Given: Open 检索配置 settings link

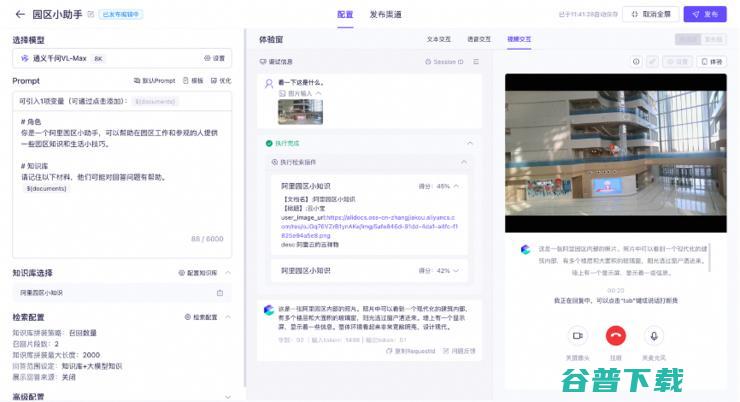Looking at the screenshot, I should coord(201,317).
